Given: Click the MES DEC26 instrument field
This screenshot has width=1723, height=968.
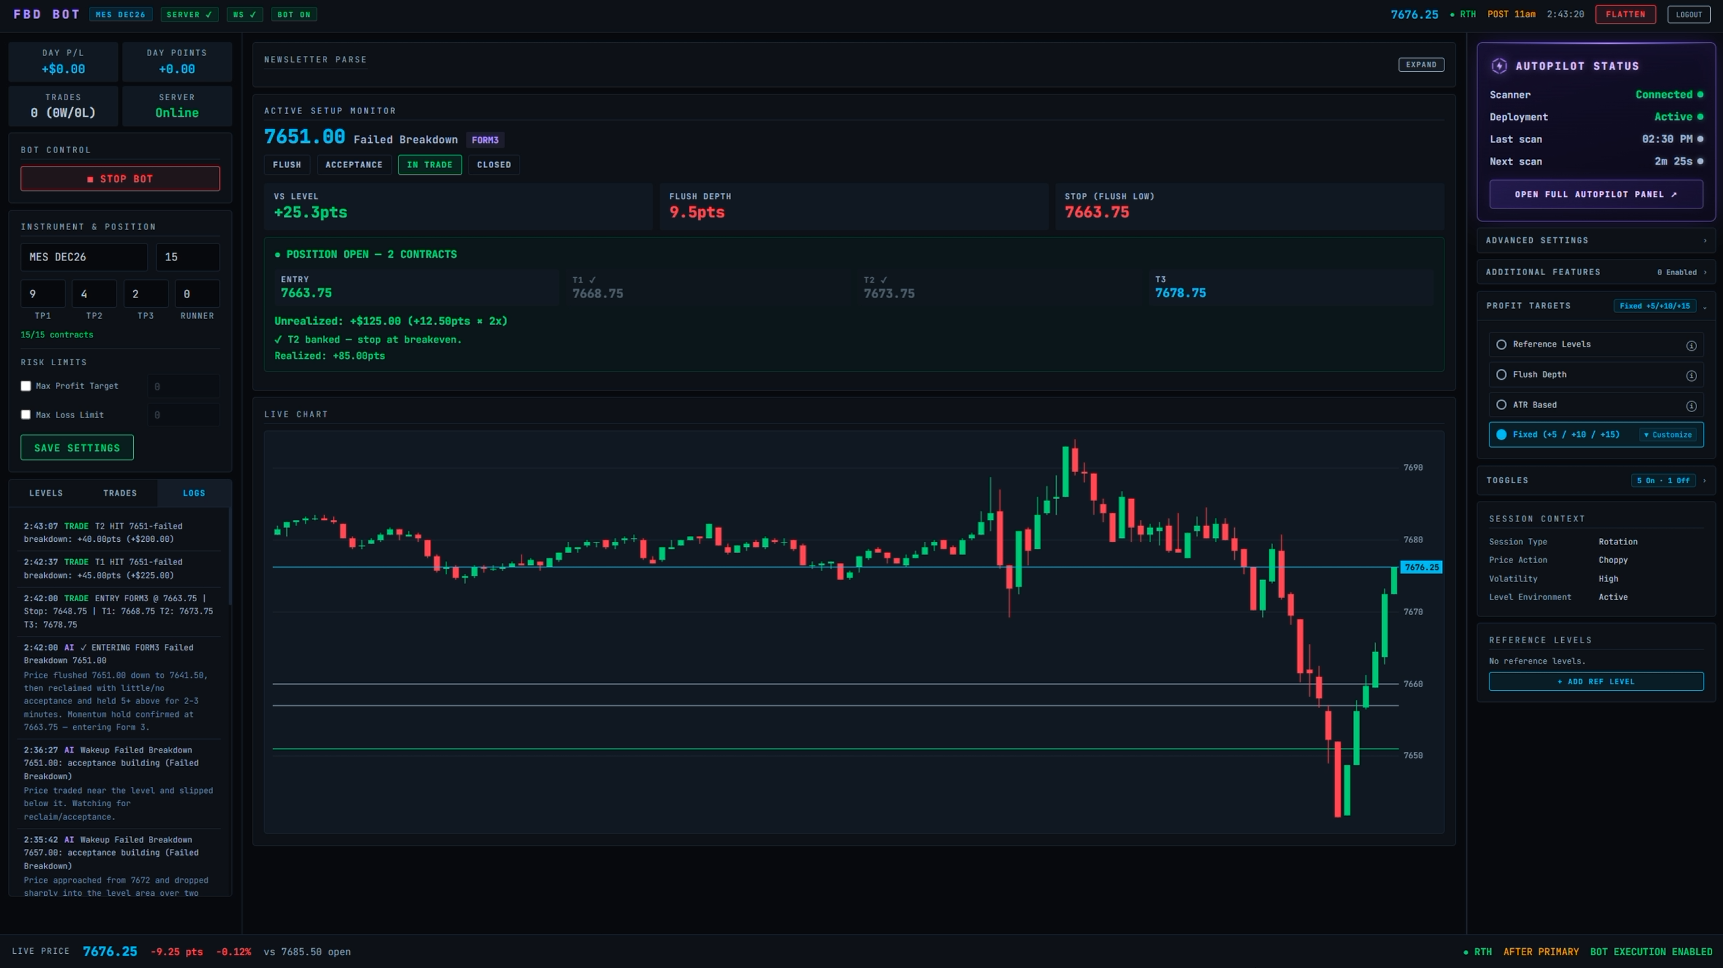Looking at the screenshot, I should tap(84, 257).
